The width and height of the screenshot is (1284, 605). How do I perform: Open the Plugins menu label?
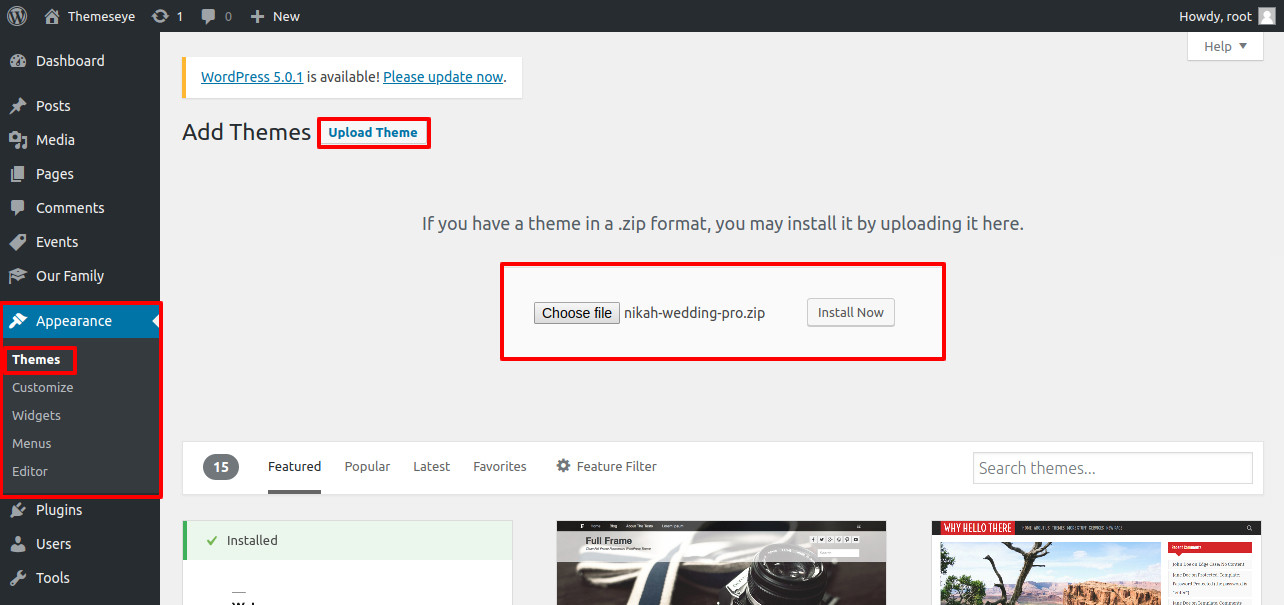click(x=59, y=510)
